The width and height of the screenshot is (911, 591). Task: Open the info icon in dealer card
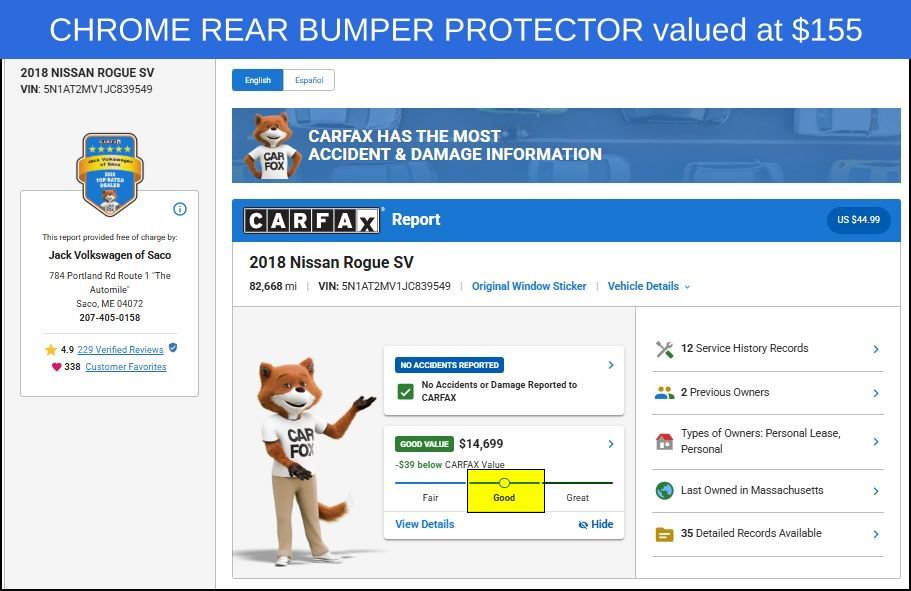pos(180,209)
